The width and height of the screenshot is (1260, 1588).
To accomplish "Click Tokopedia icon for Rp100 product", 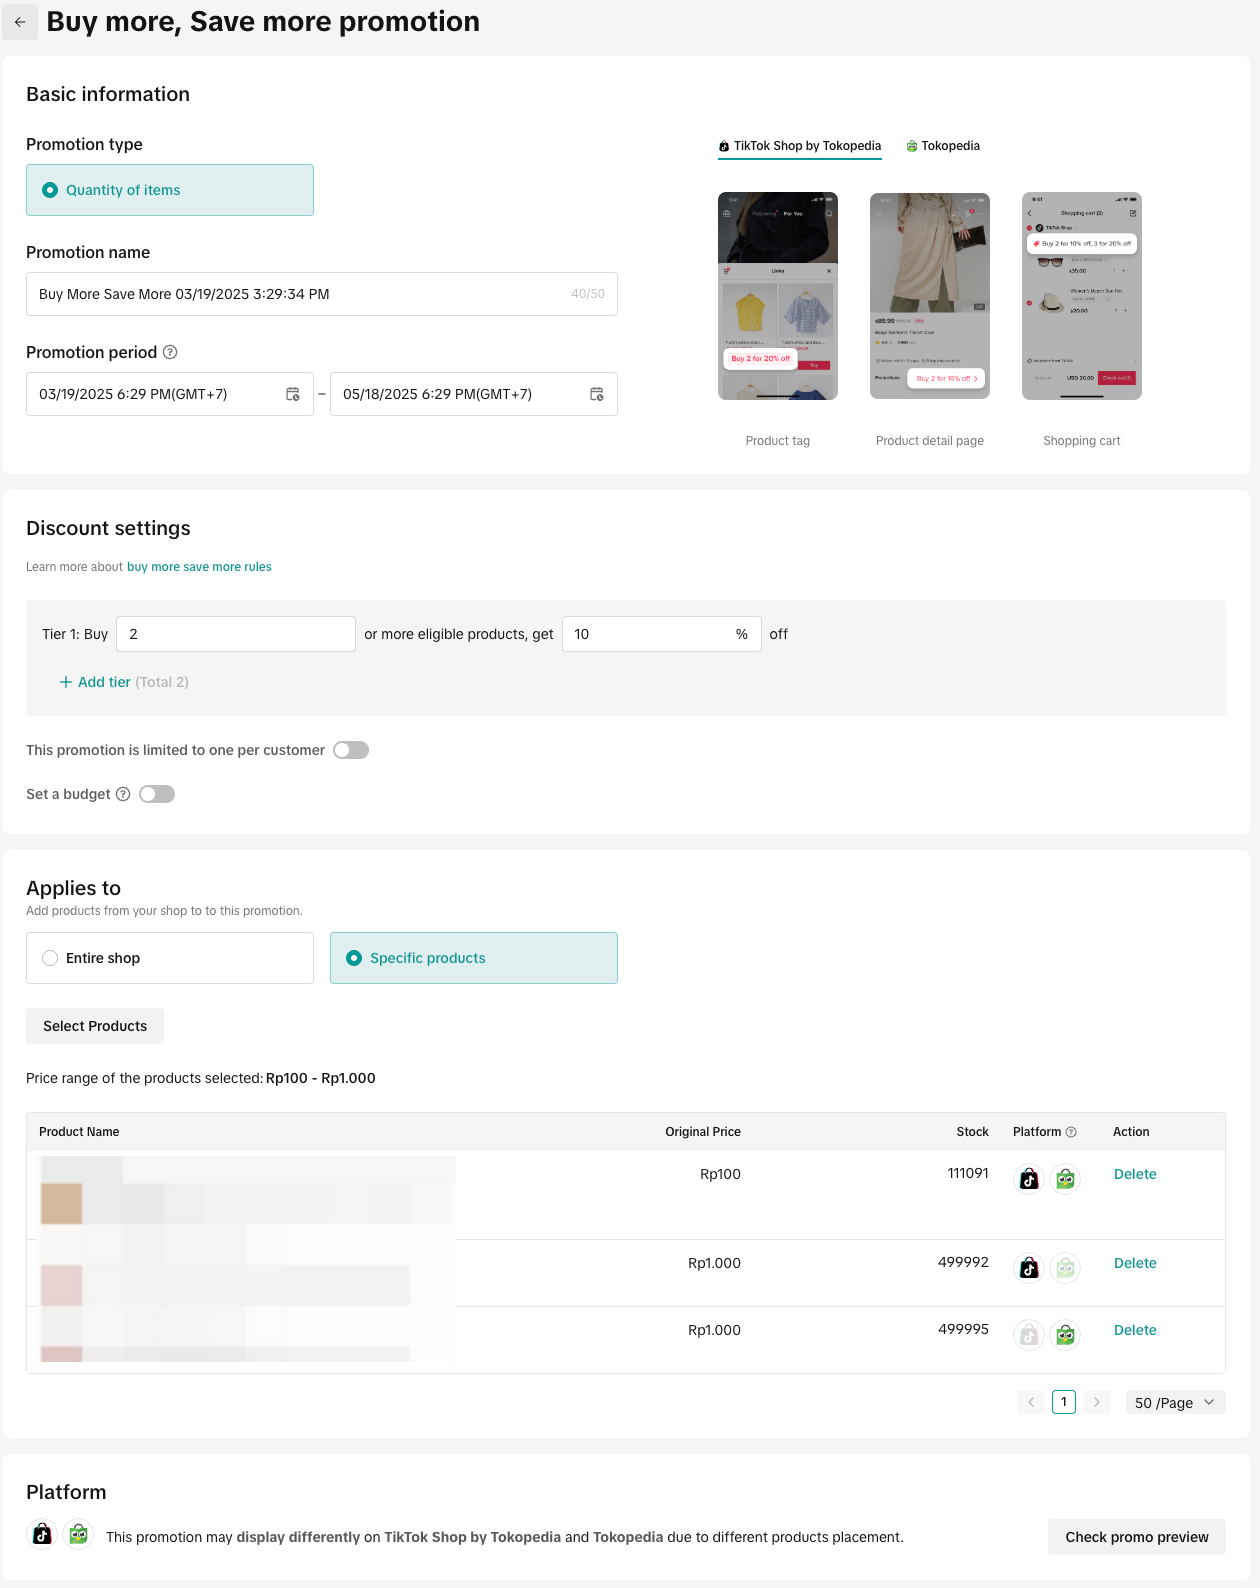I will point(1066,1180).
